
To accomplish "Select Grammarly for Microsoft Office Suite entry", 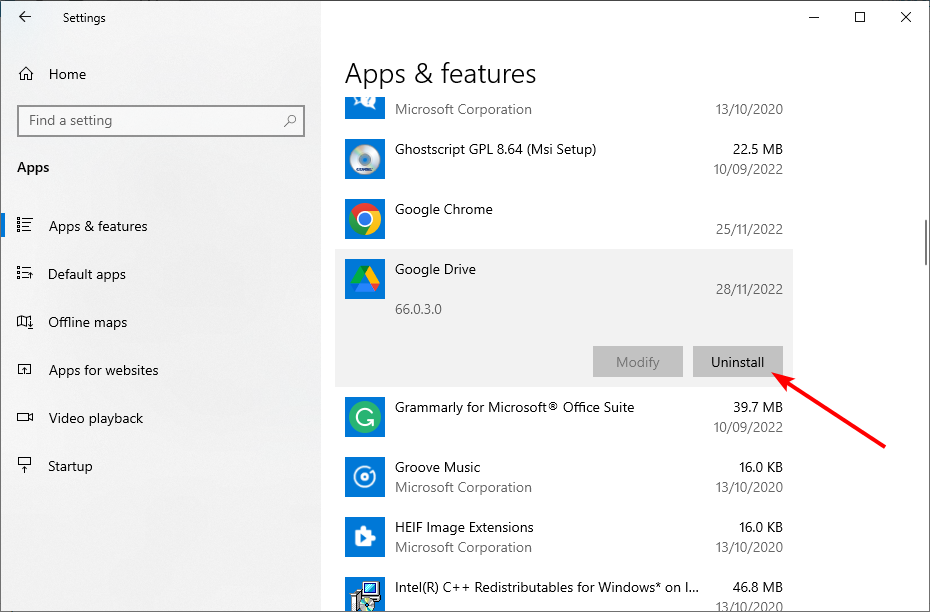I will (564, 417).
